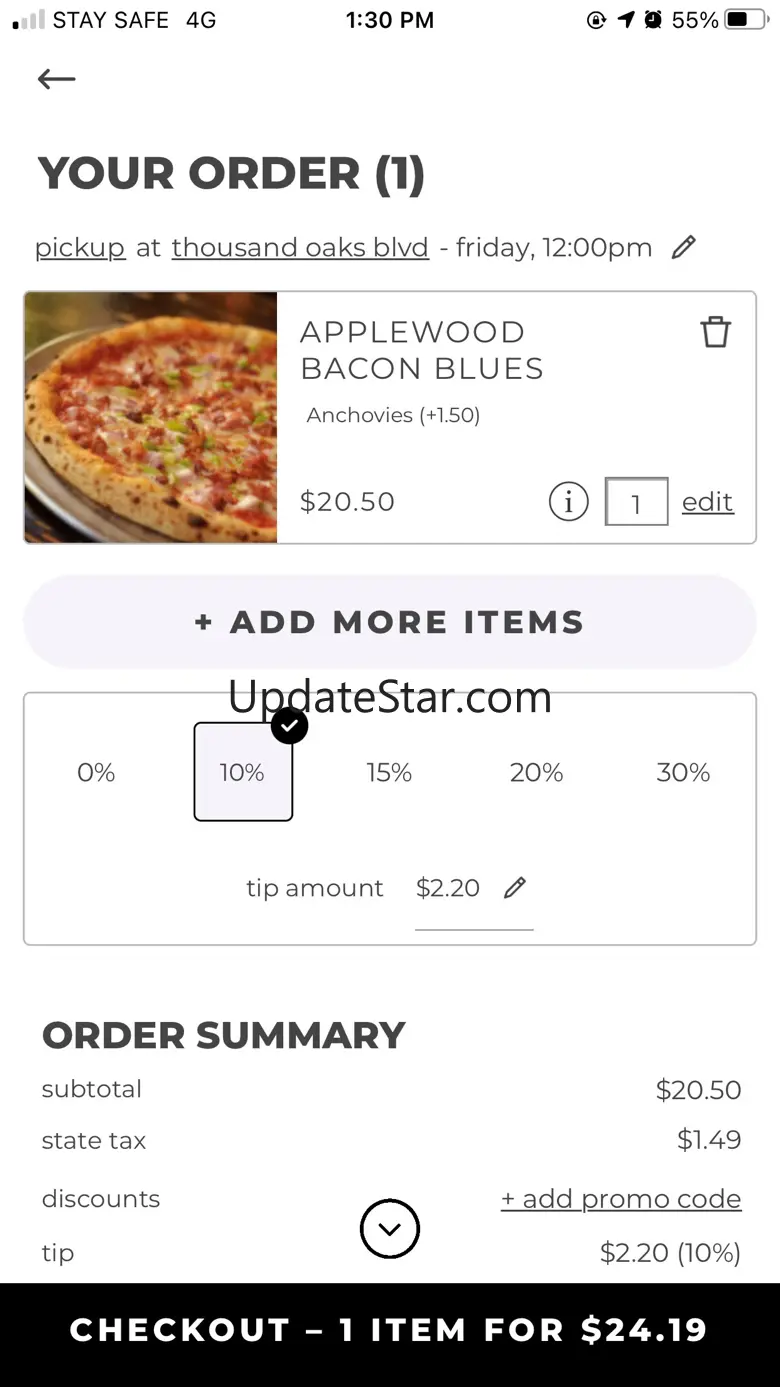
Task: Tap the pencil icon next to tip amount
Action: point(515,887)
